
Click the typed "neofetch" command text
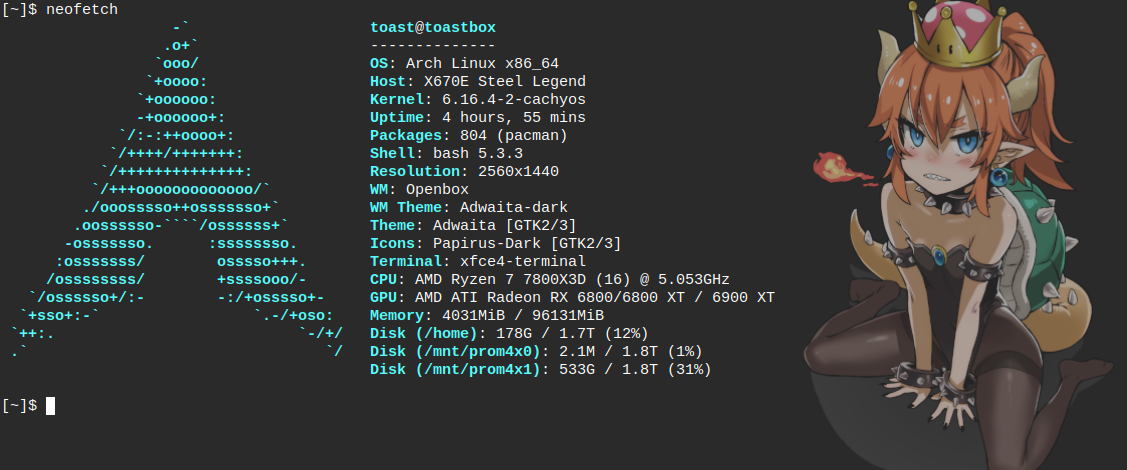[82, 10]
